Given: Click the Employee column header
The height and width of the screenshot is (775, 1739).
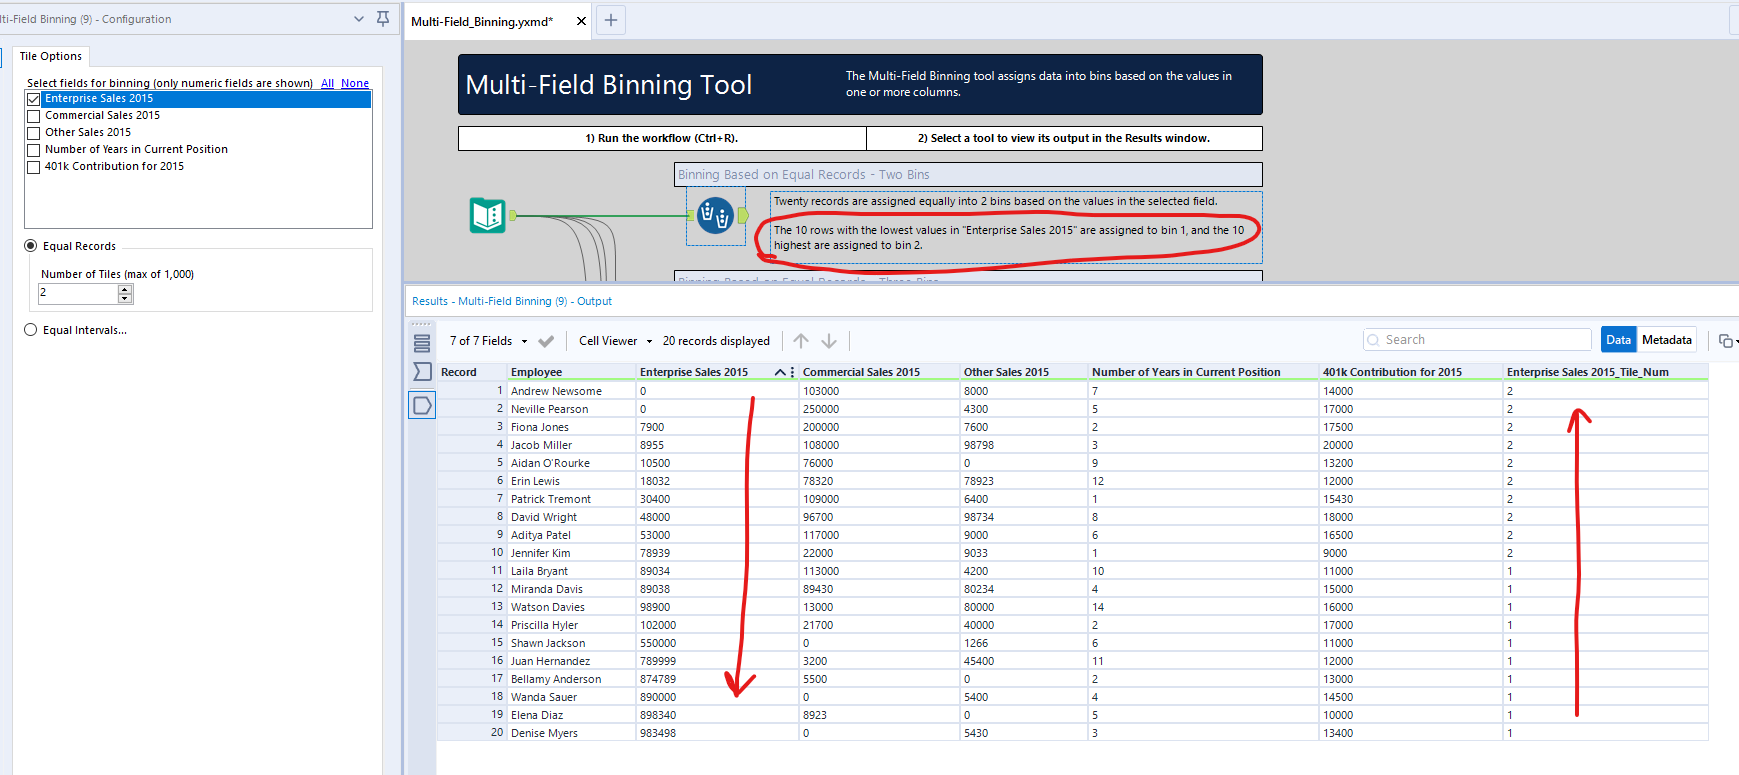Looking at the screenshot, I should coord(571,372).
